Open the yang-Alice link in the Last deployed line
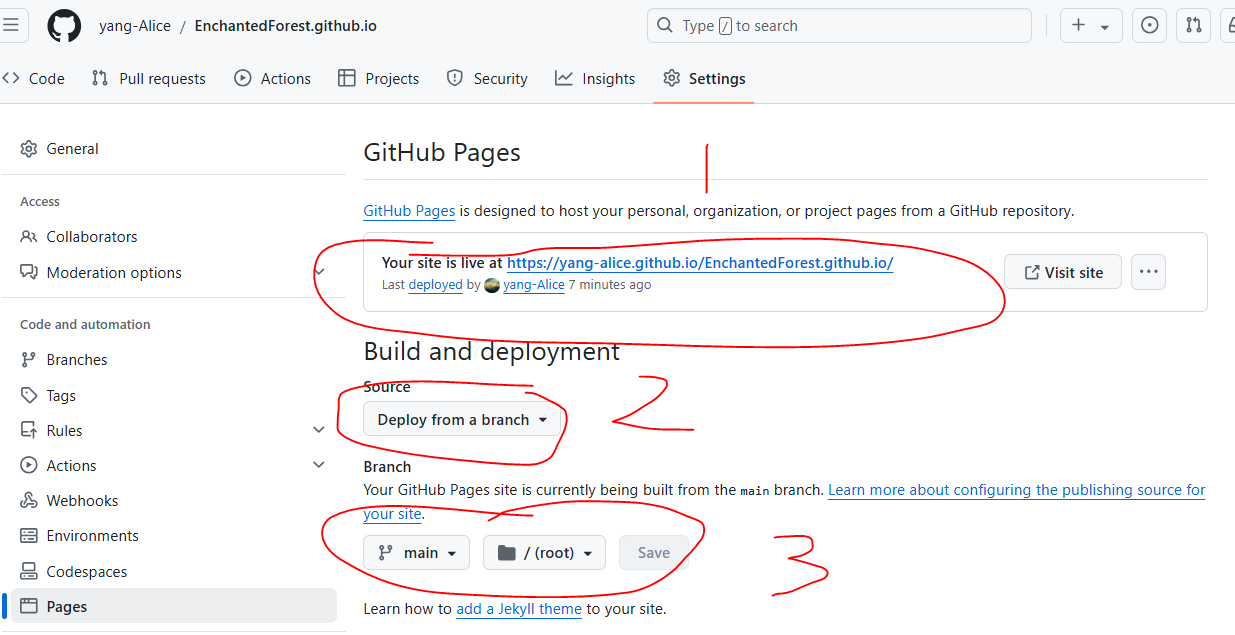This screenshot has width=1235, height=635. click(534, 285)
